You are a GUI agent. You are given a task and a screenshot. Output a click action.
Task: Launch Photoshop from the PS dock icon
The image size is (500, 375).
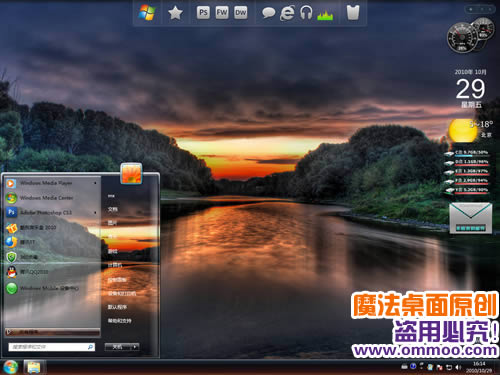click(203, 13)
